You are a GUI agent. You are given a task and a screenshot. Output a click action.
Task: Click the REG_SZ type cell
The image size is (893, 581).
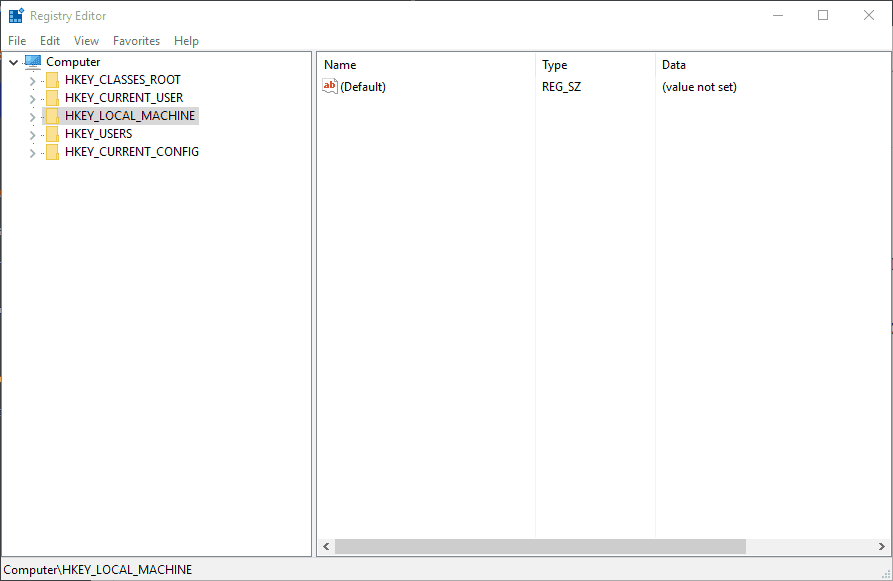562,87
